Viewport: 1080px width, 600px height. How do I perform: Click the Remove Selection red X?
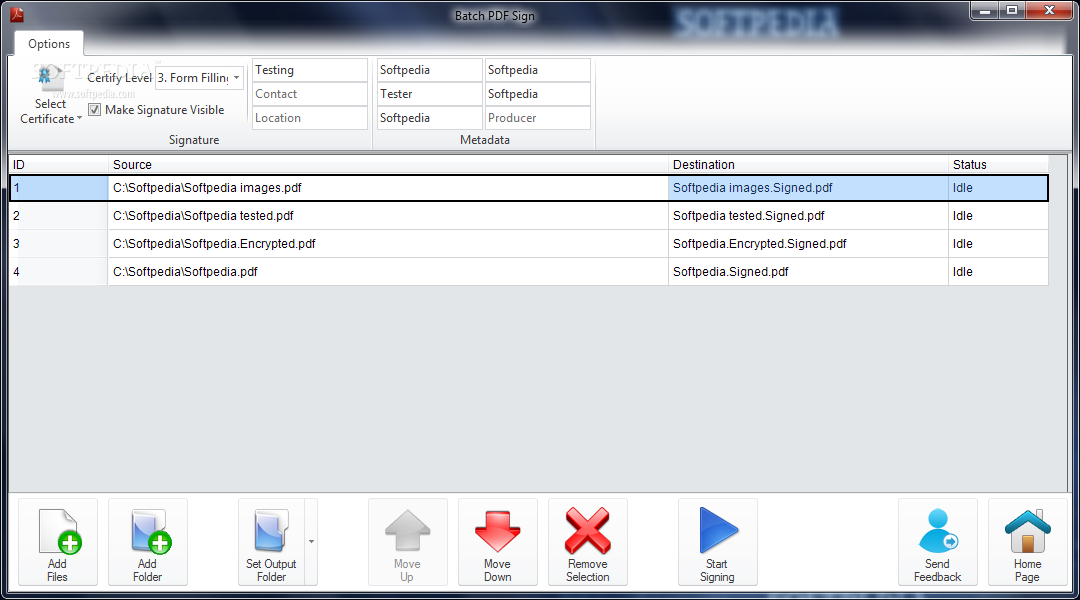click(x=588, y=530)
